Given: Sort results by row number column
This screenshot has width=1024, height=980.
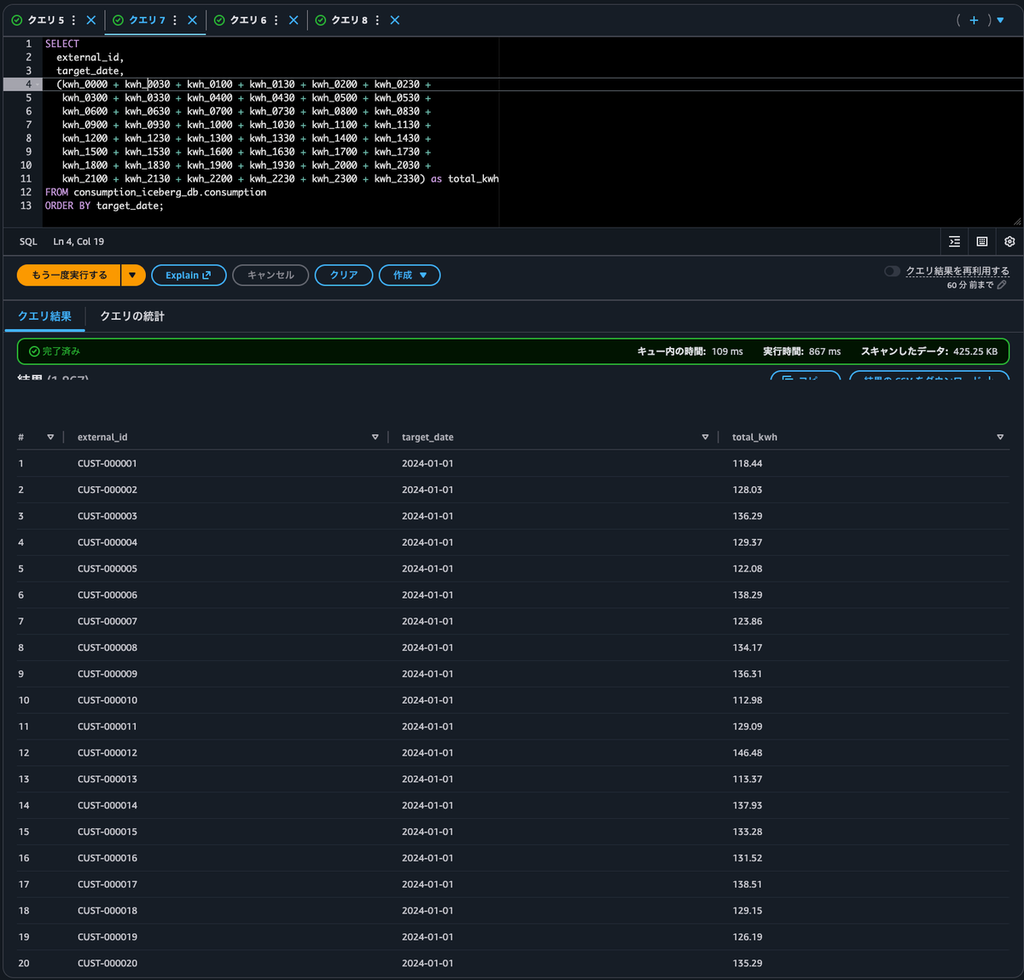Looking at the screenshot, I should coord(50,437).
